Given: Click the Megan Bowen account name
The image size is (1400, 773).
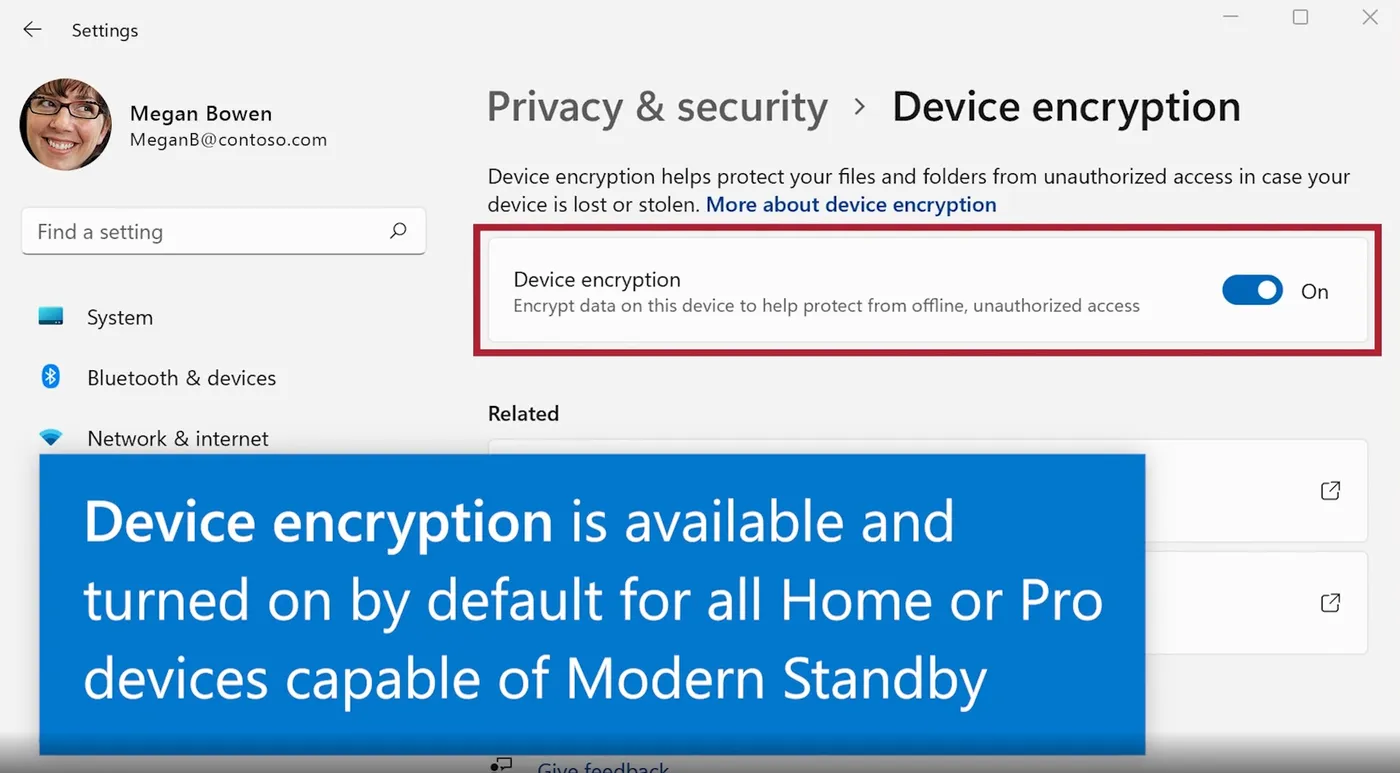Looking at the screenshot, I should point(201,114).
